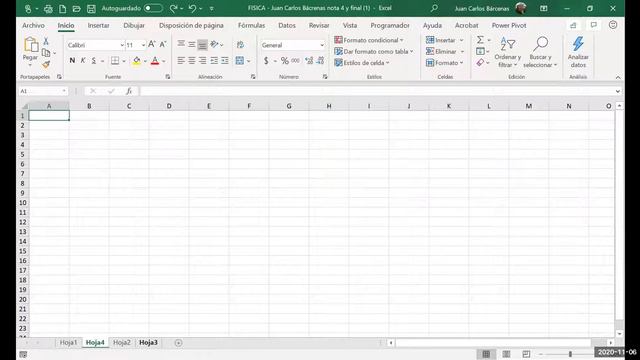Click the increase decimals icon
The width and height of the screenshot is (640, 360).
[x=309, y=61]
